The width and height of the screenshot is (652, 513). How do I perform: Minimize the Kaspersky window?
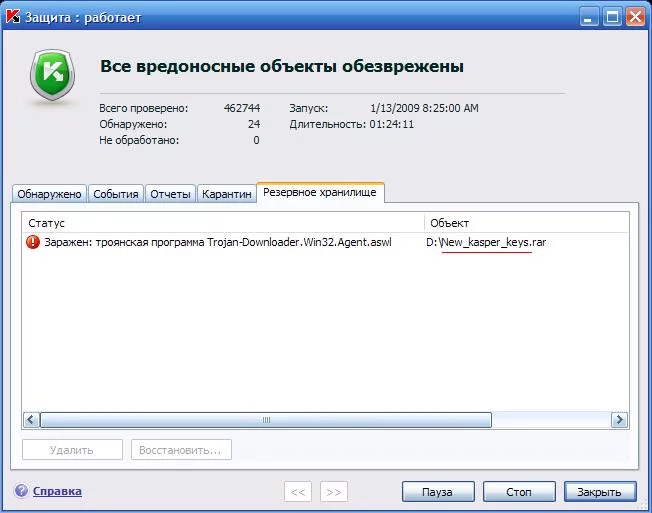(588, 17)
